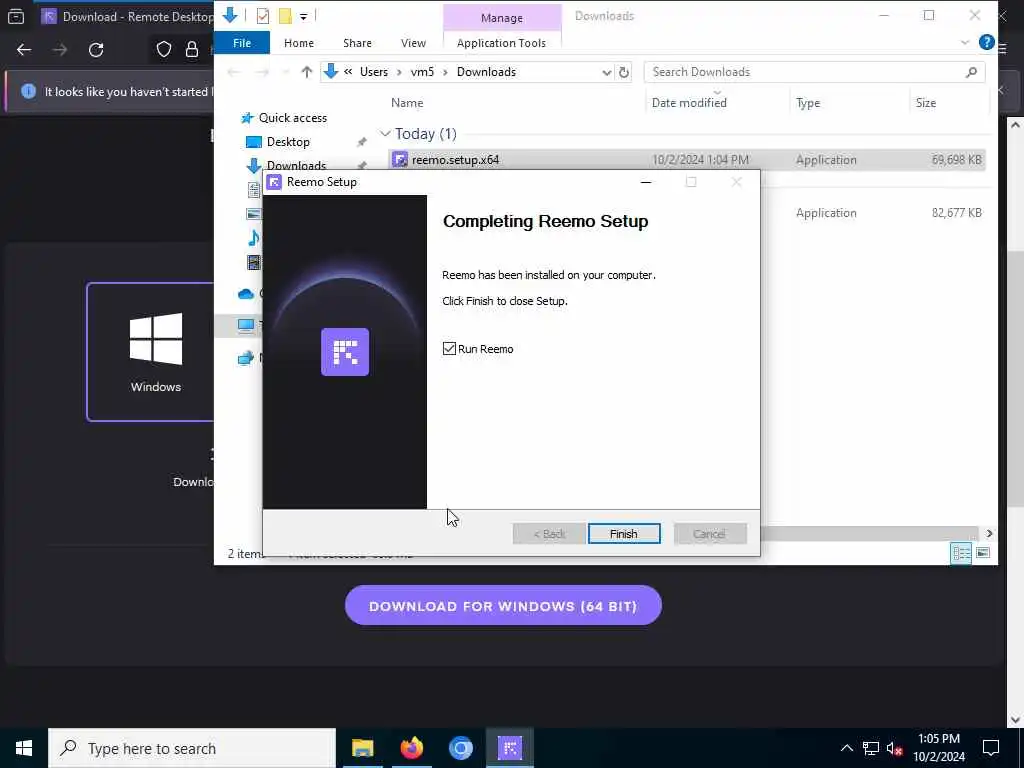
Task: Select the Manage contextual tab
Action: tap(502, 18)
